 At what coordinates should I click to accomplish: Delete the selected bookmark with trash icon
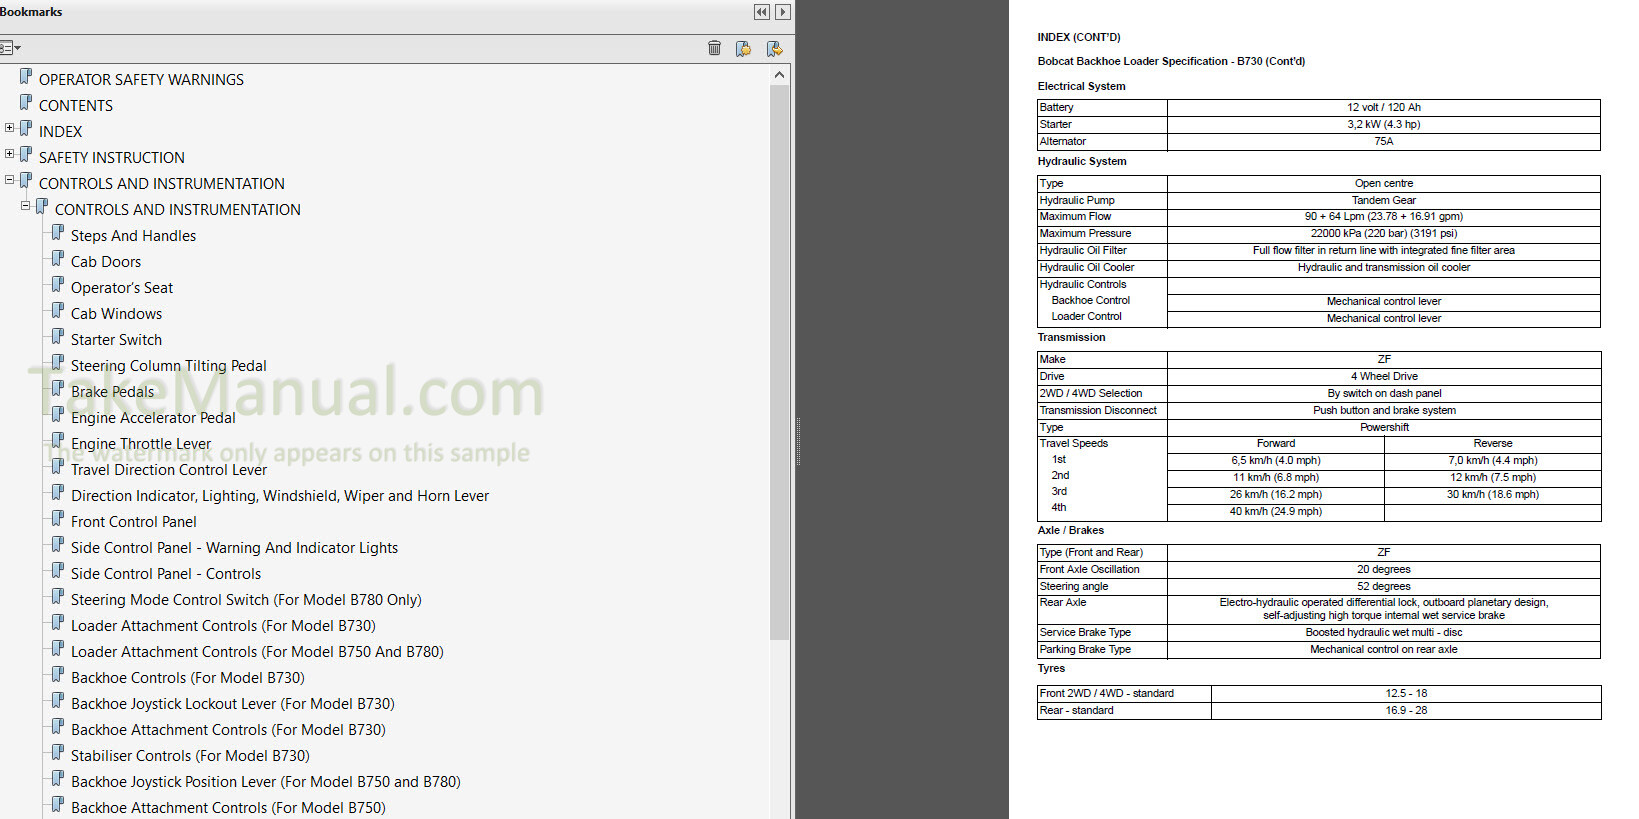click(714, 48)
